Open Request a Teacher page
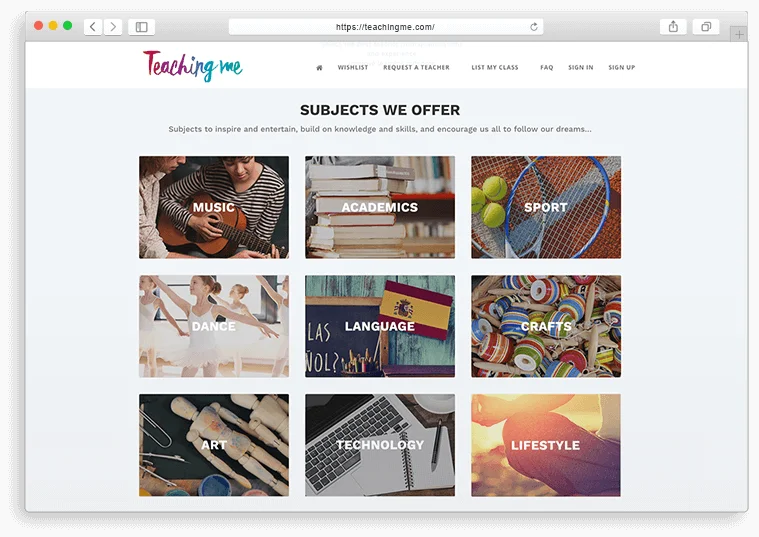Image resolution: width=759 pixels, height=537 pixels. 416,67
